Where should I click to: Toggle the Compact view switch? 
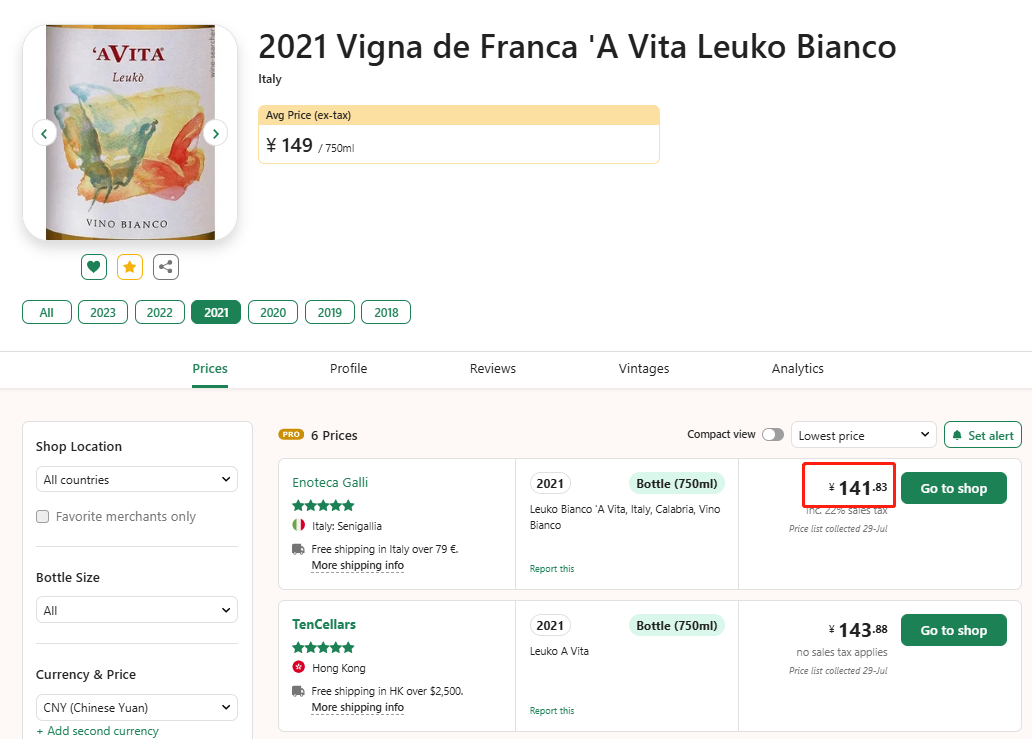tap(772, 435)
